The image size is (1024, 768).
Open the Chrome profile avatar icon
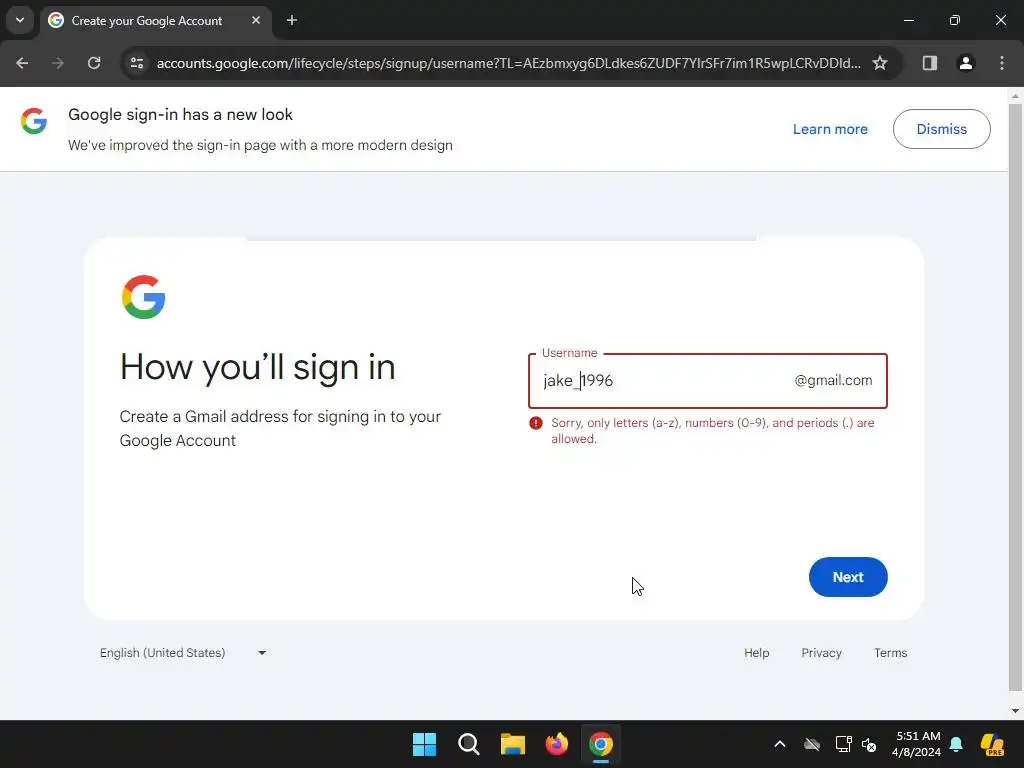click(965, 63)
